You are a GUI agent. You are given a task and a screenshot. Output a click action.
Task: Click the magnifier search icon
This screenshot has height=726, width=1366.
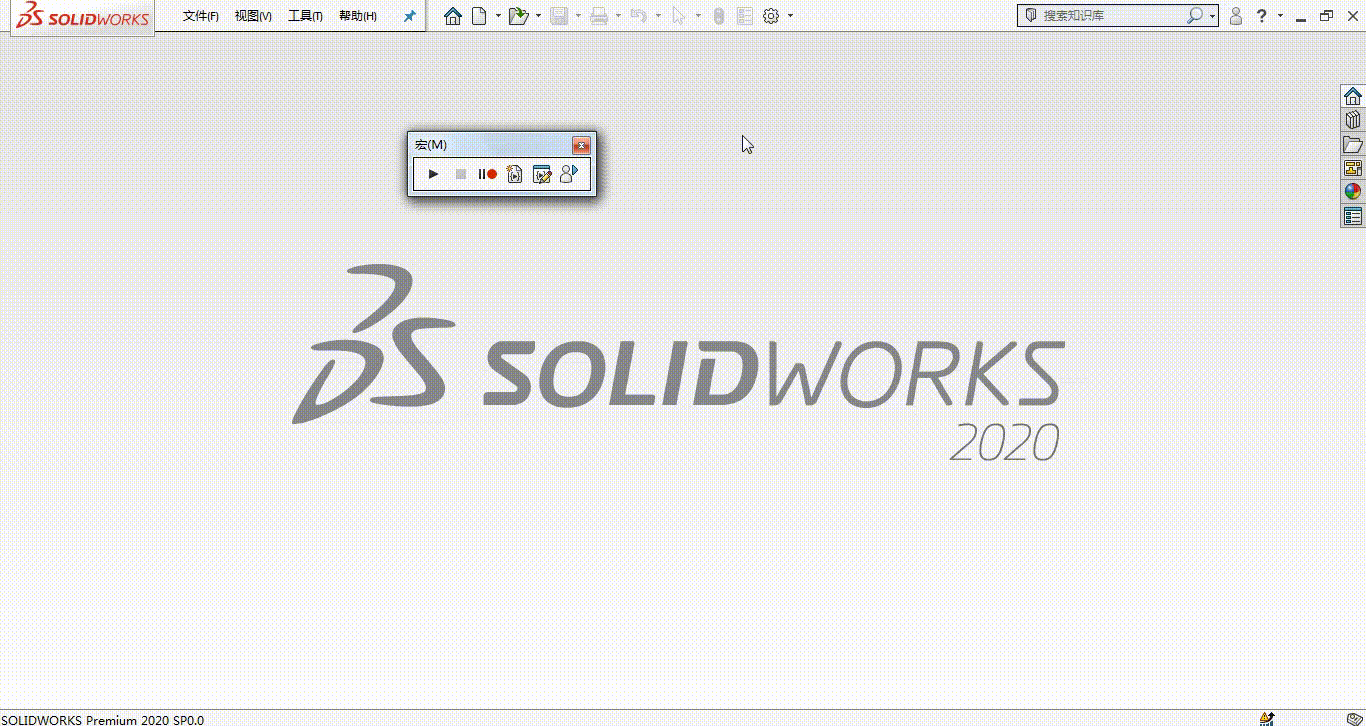click(x=1194, y=16)
